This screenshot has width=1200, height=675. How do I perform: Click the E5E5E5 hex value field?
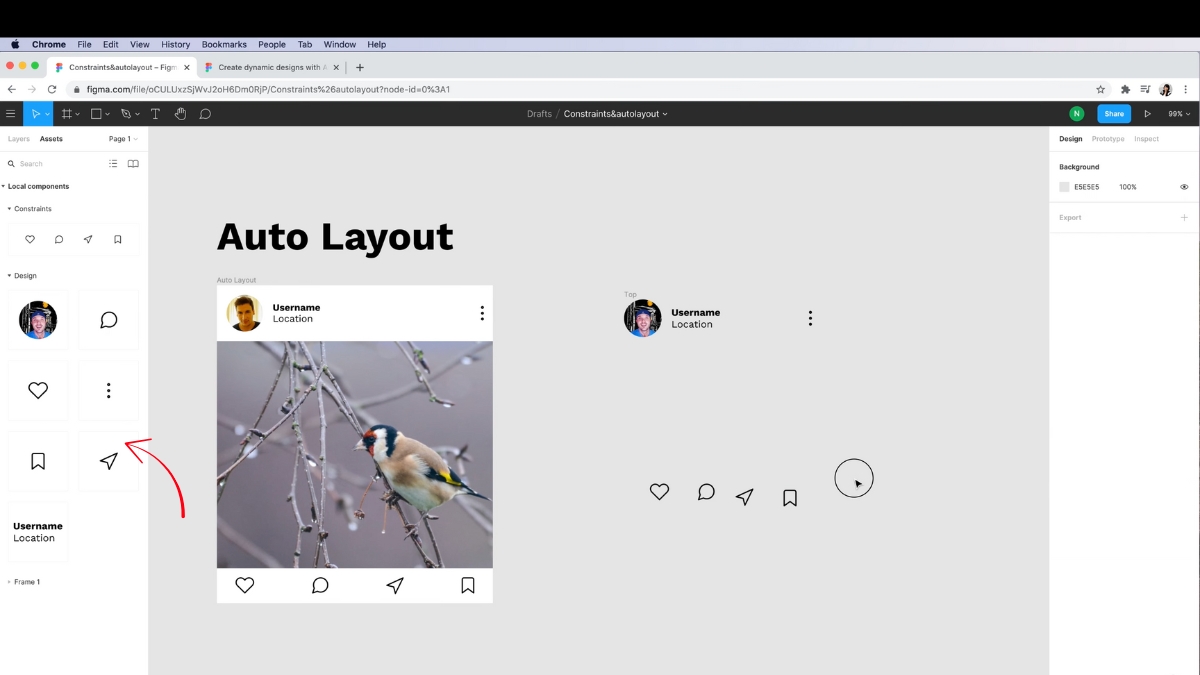pyautogui.click(x=1087, y=187)
